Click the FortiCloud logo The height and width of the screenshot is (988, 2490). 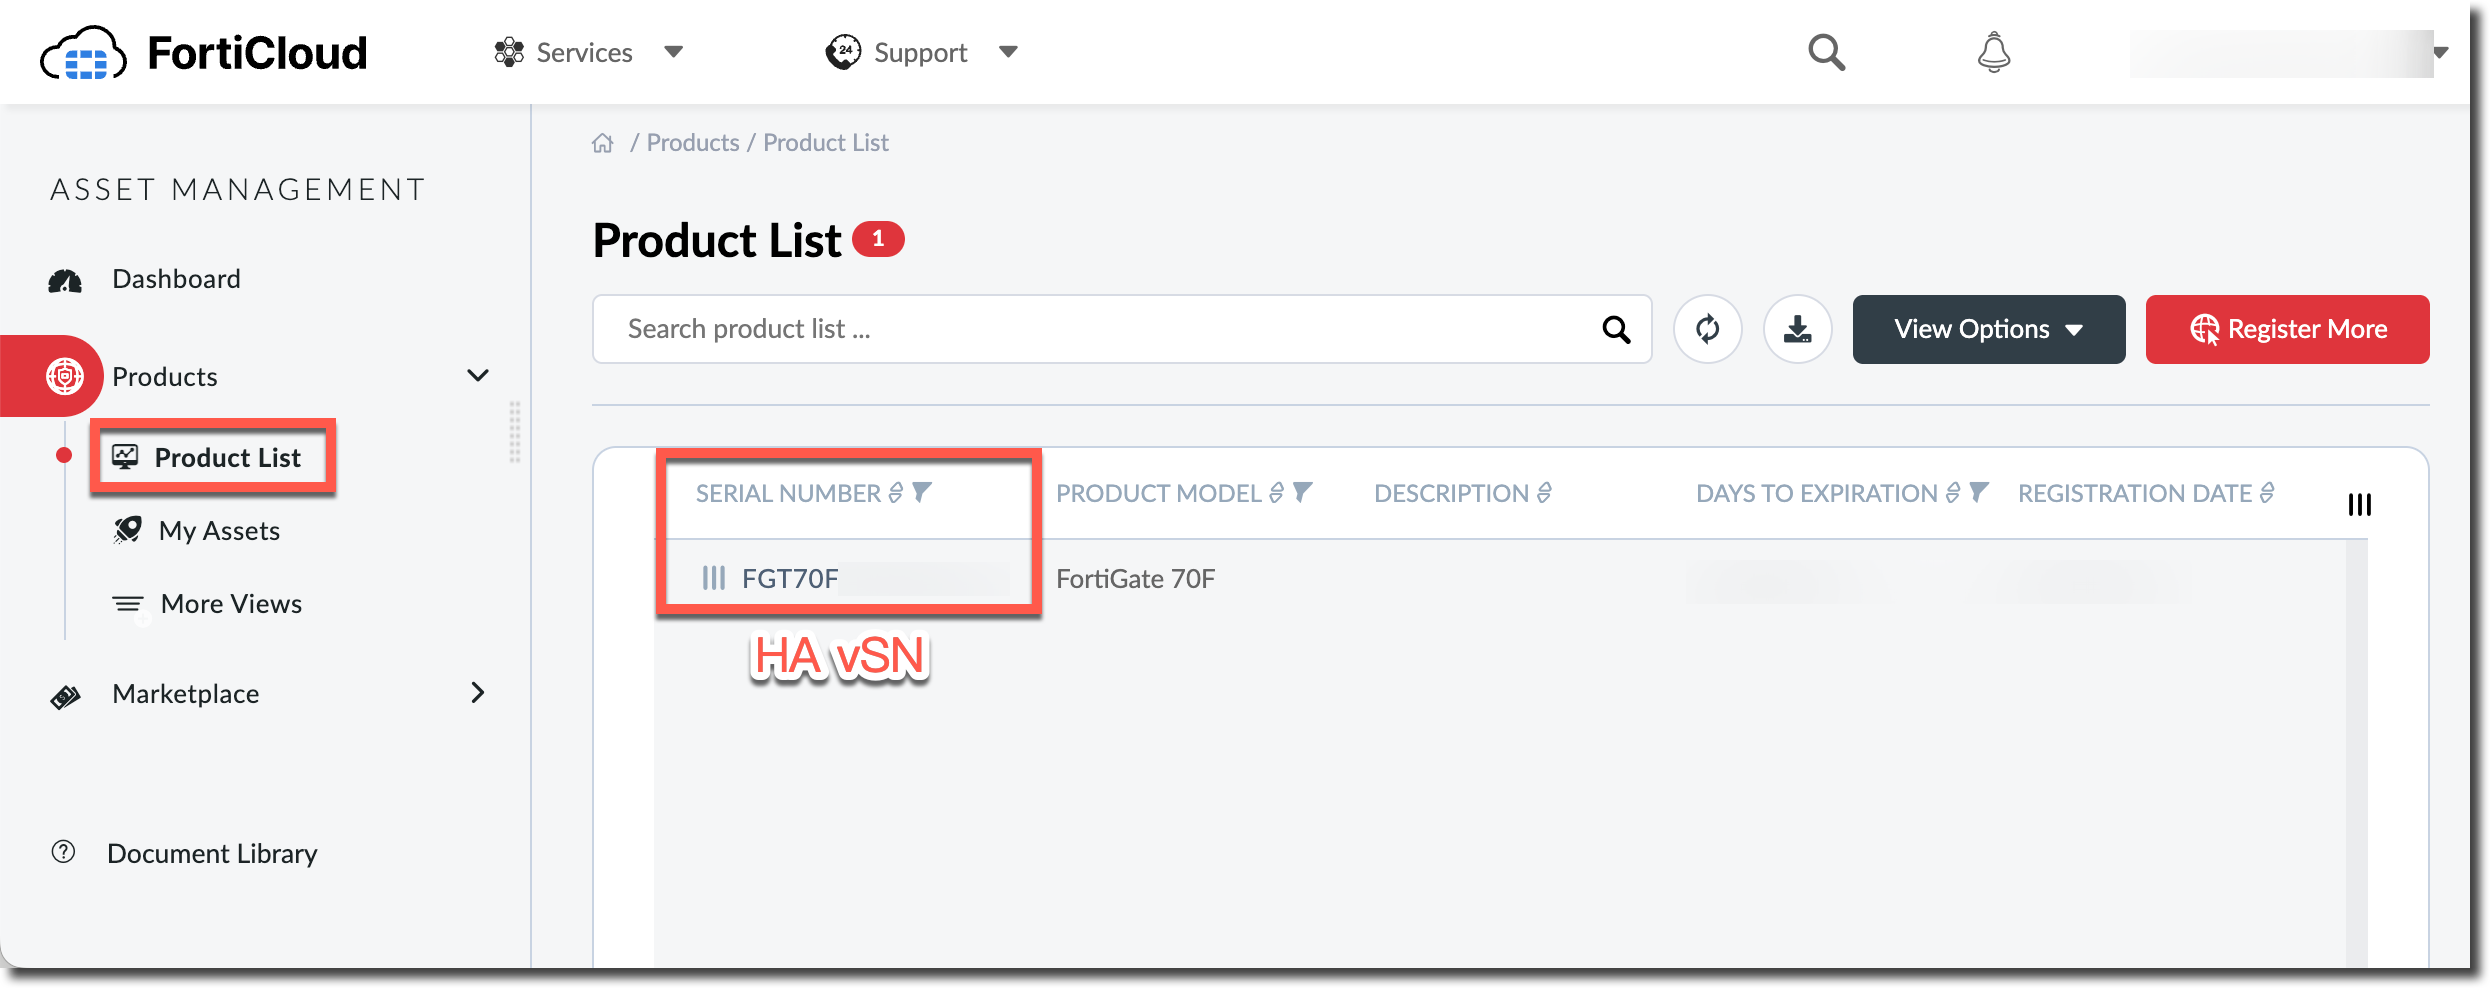click(x=203, y=53)
